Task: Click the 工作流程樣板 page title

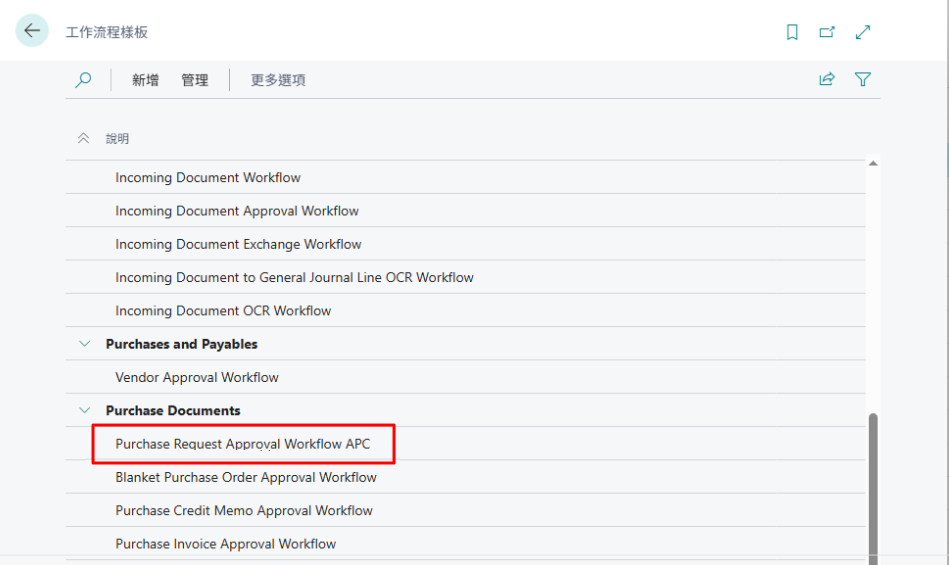Action: [107, 32]
